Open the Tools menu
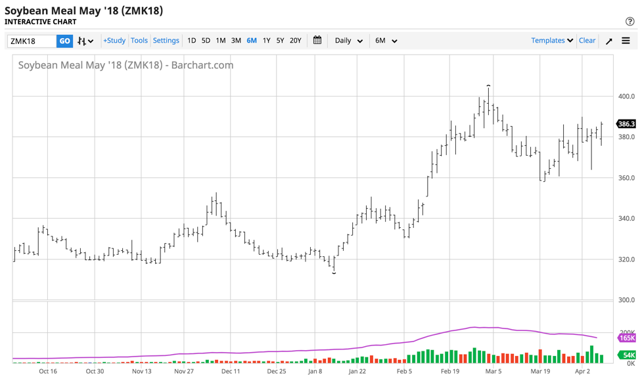640x379 pixels. 139,40
